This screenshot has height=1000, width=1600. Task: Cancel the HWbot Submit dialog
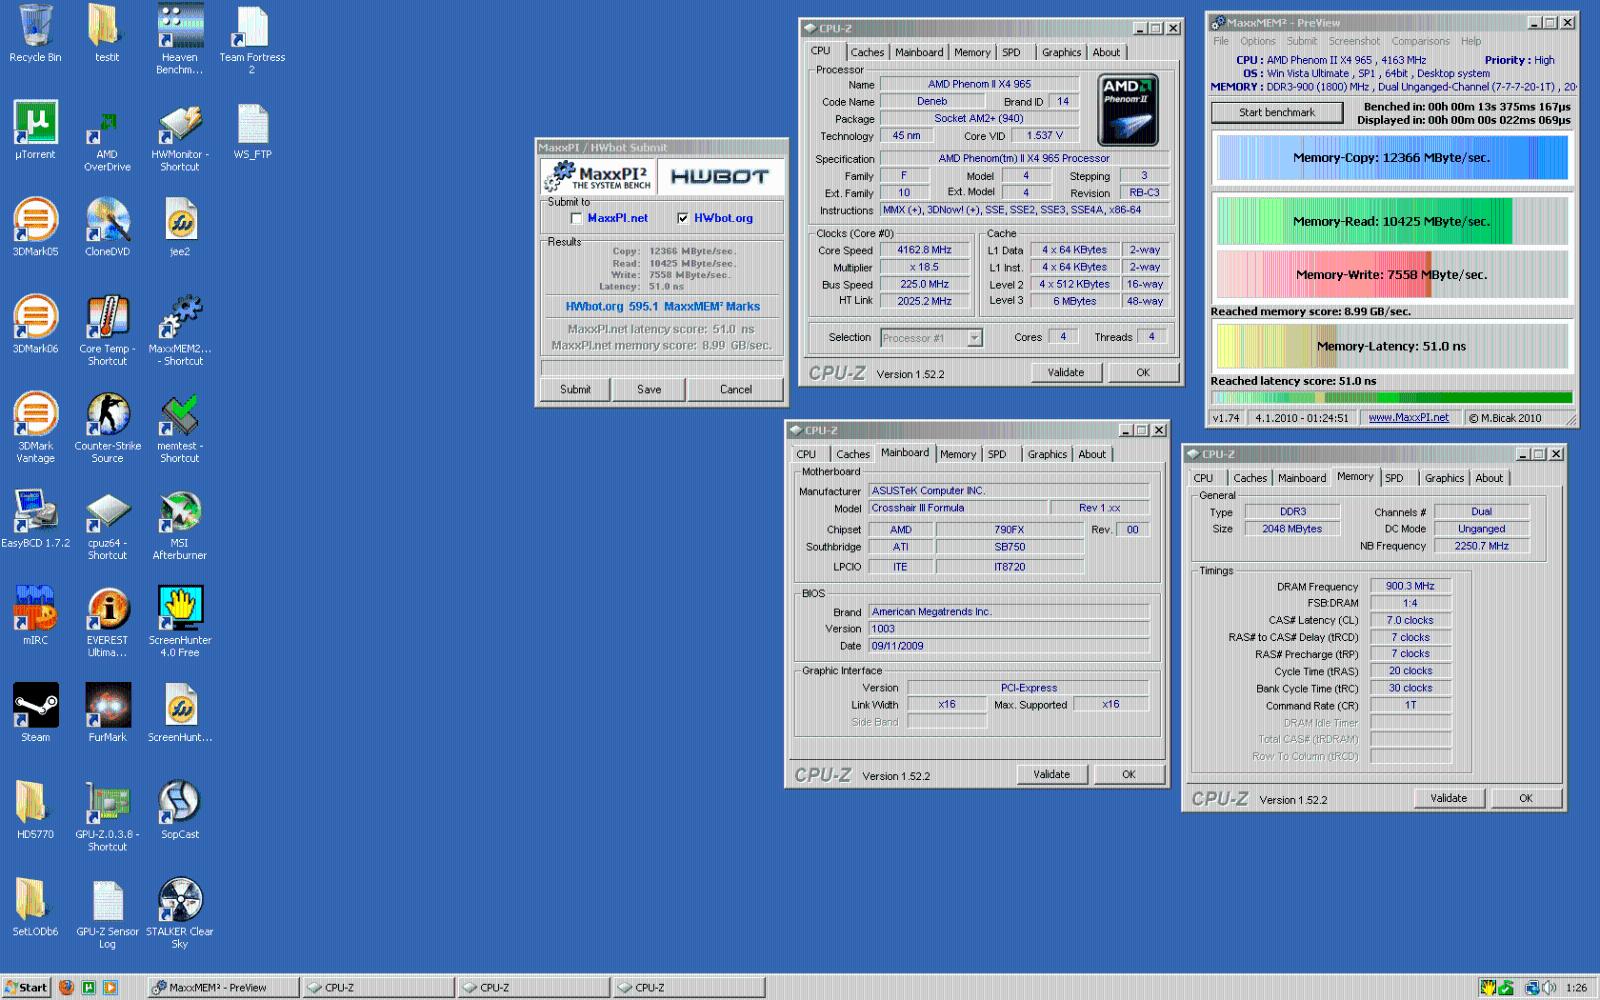[x=736, y=390]
